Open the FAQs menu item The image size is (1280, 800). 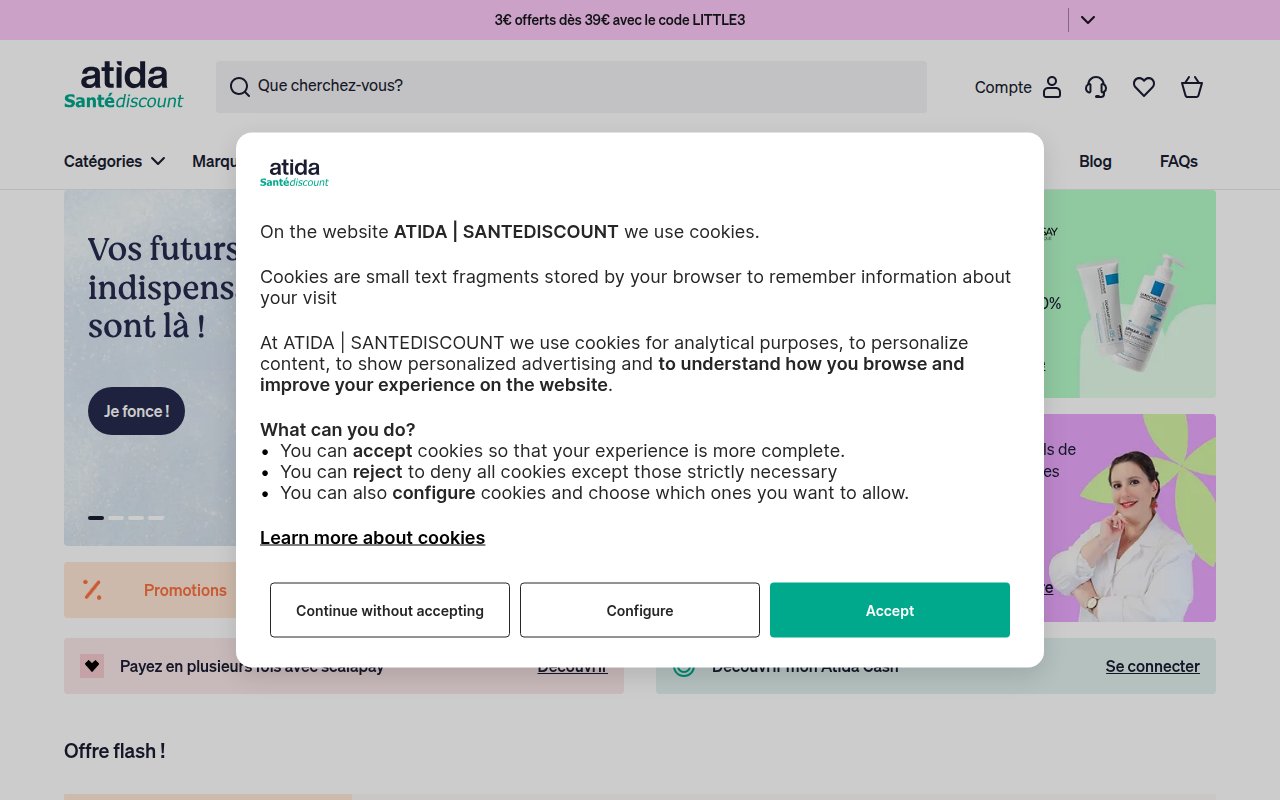click(x=1179, y=161)
